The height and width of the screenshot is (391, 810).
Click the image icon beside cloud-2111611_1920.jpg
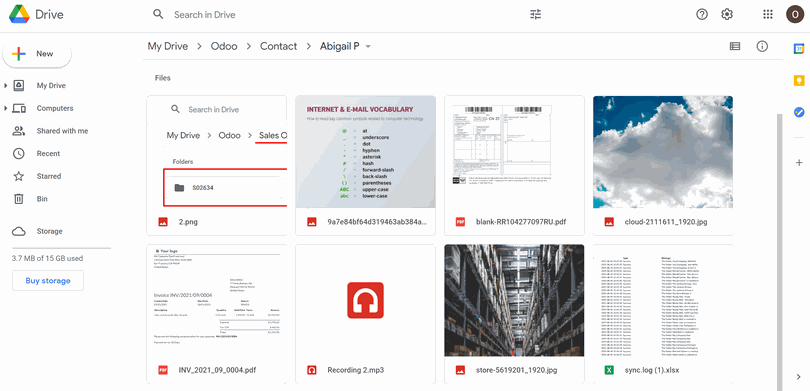pos(609,222)
